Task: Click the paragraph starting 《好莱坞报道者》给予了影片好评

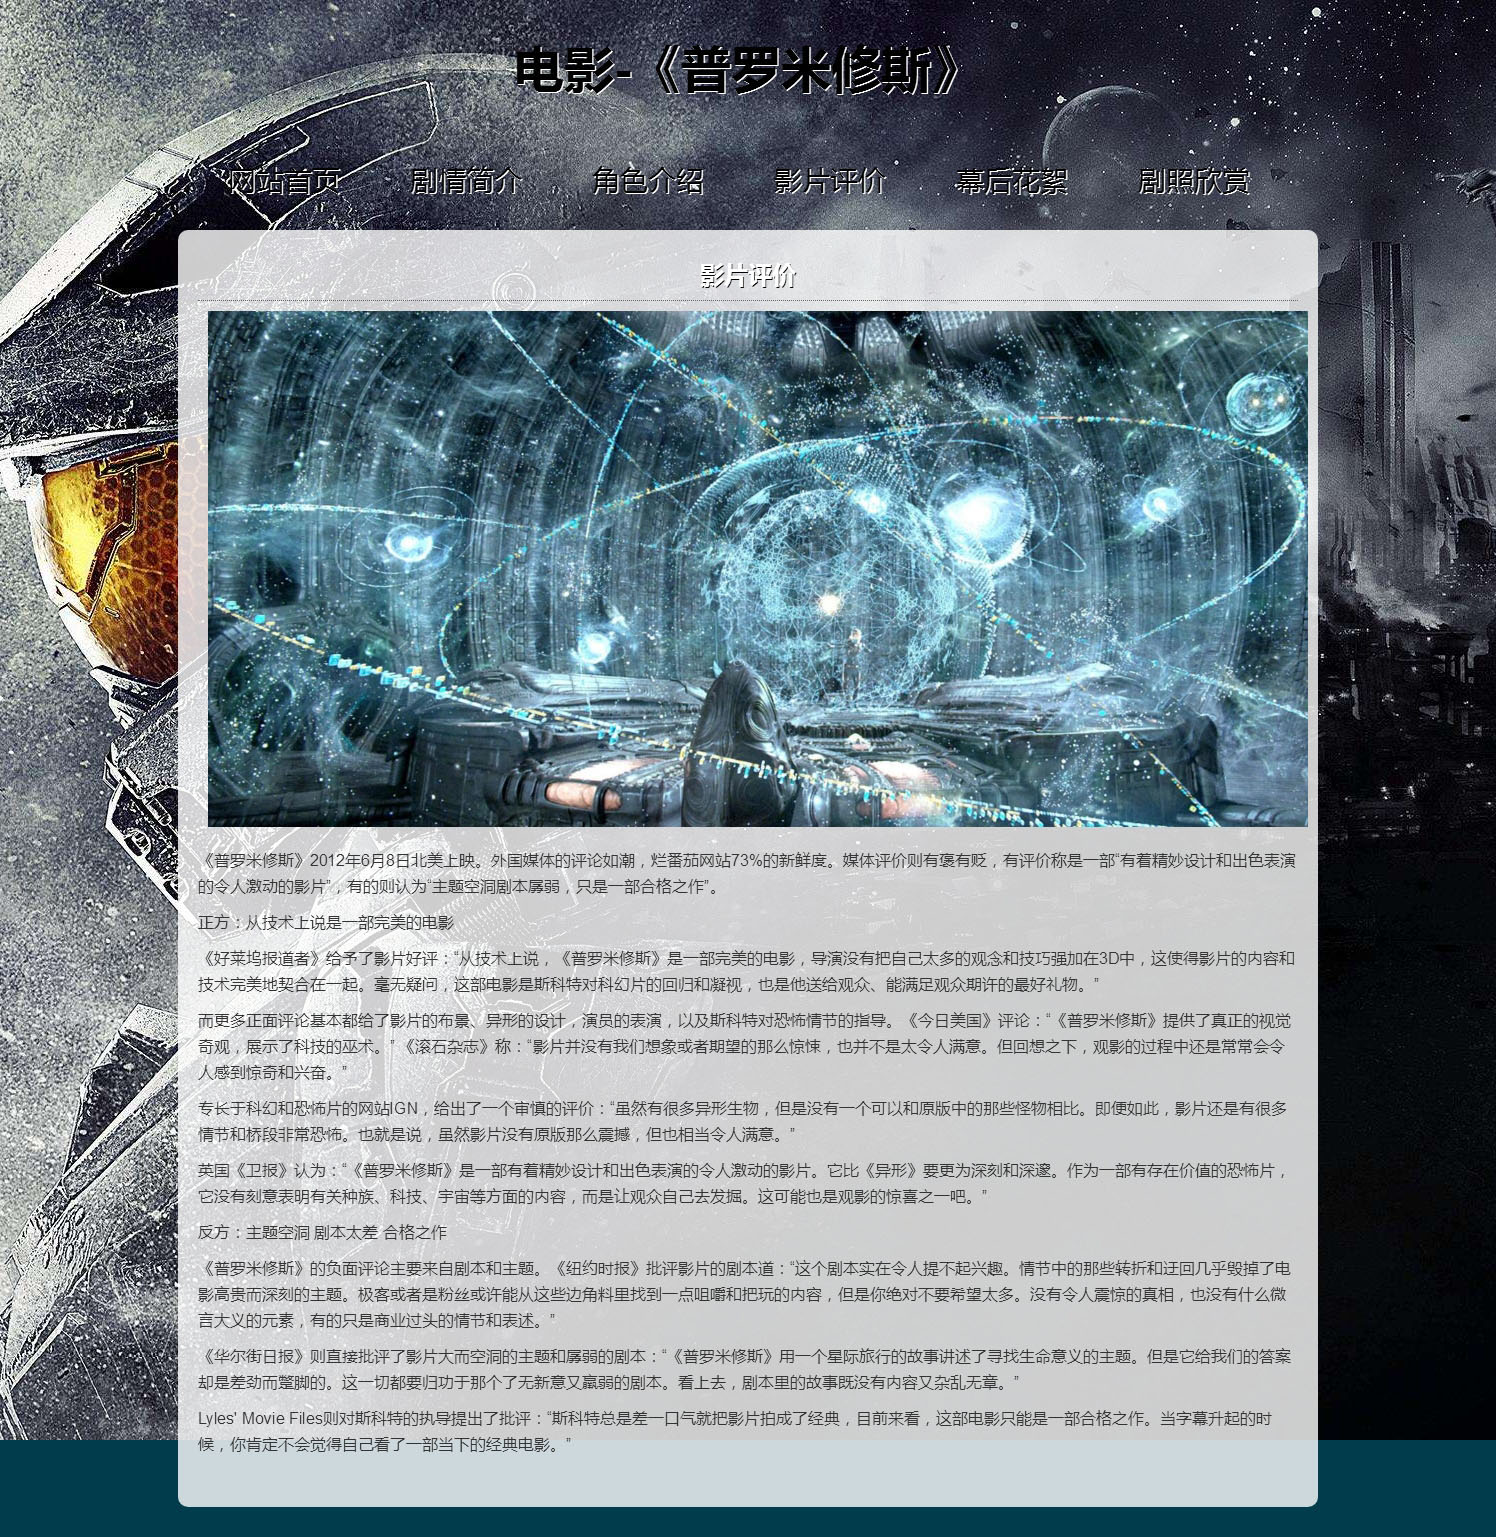Action: [747, 971]
